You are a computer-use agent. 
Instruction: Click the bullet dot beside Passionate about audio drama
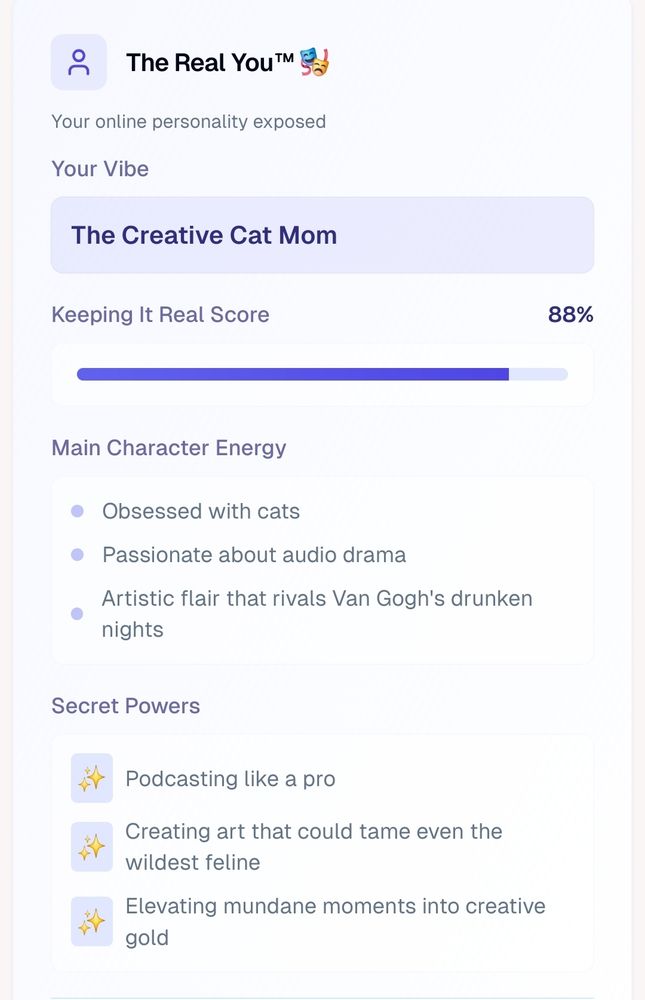[77, 555]
